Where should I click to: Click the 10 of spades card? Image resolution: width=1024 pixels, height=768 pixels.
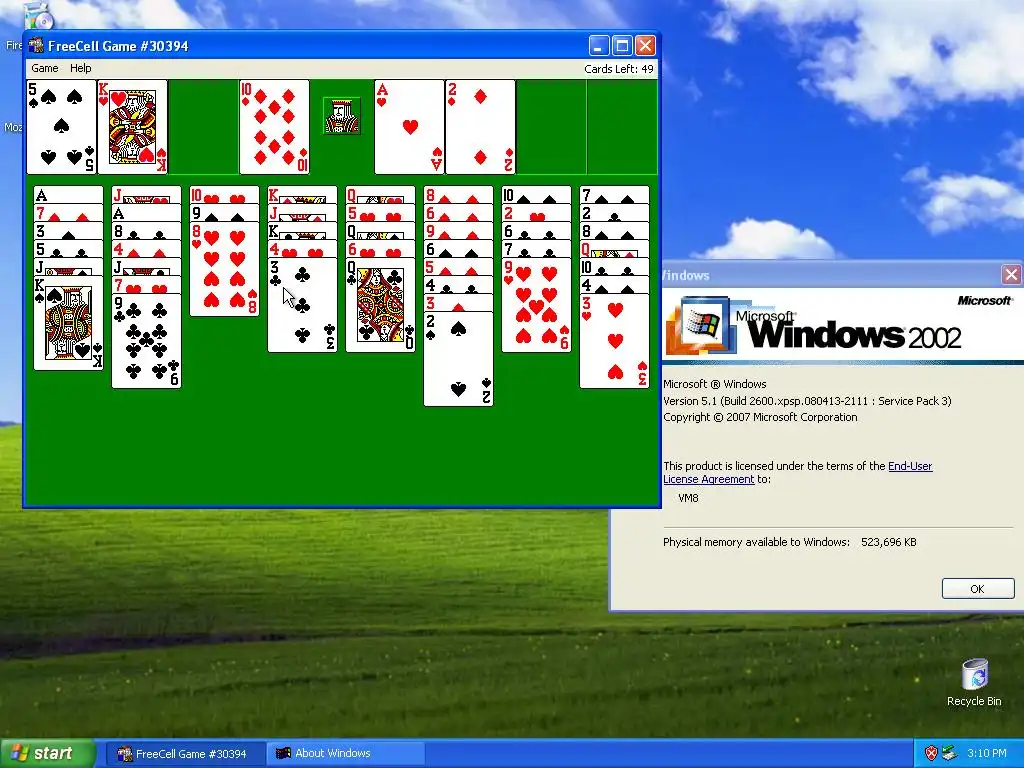click(x=536, y=195)
